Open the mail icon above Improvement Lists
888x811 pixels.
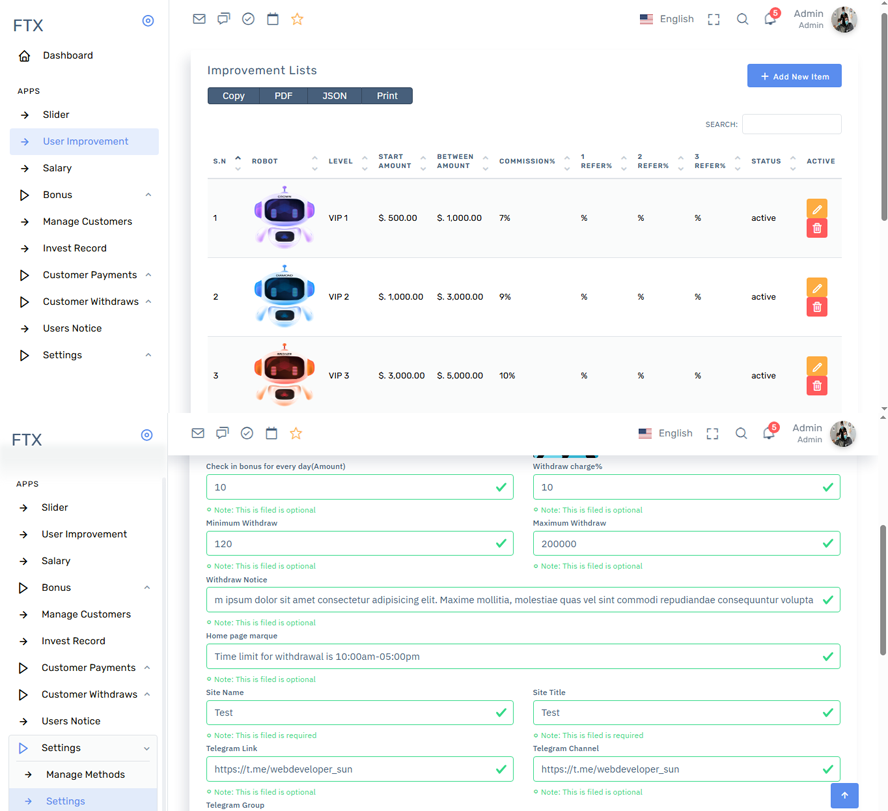pyautogui.click(x=199, y=19)
